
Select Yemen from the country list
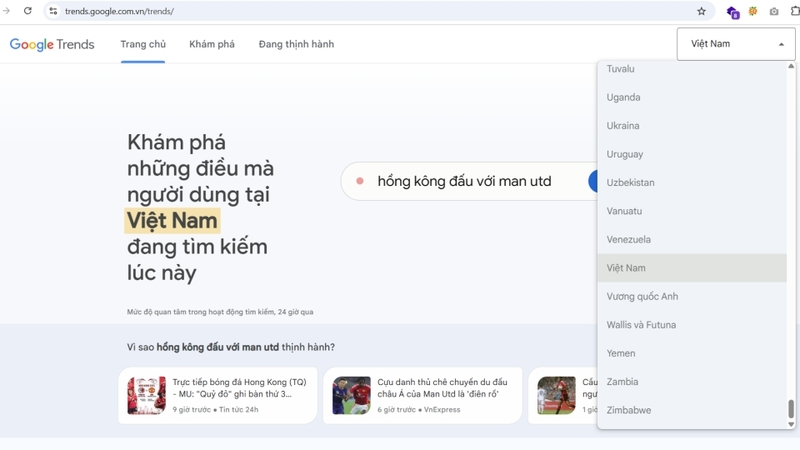[692, 353]
